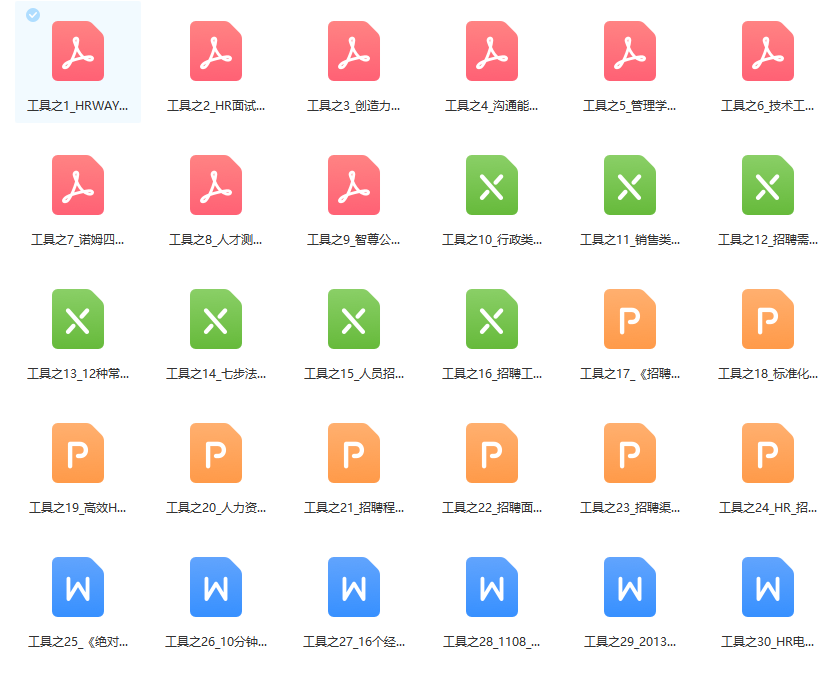Image resolution: width=826 pixels, height=675 pixels.
Task: Click file name 工具之11_销售类...
Action: [630, 240]
